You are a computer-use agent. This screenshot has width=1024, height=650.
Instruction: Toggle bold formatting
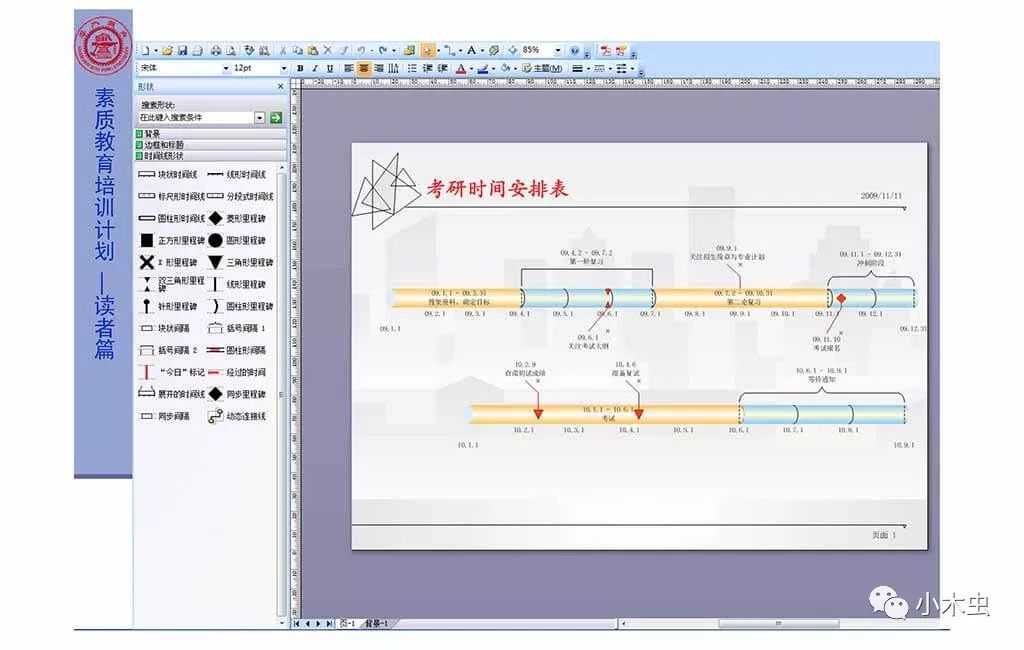pos(301,69)
